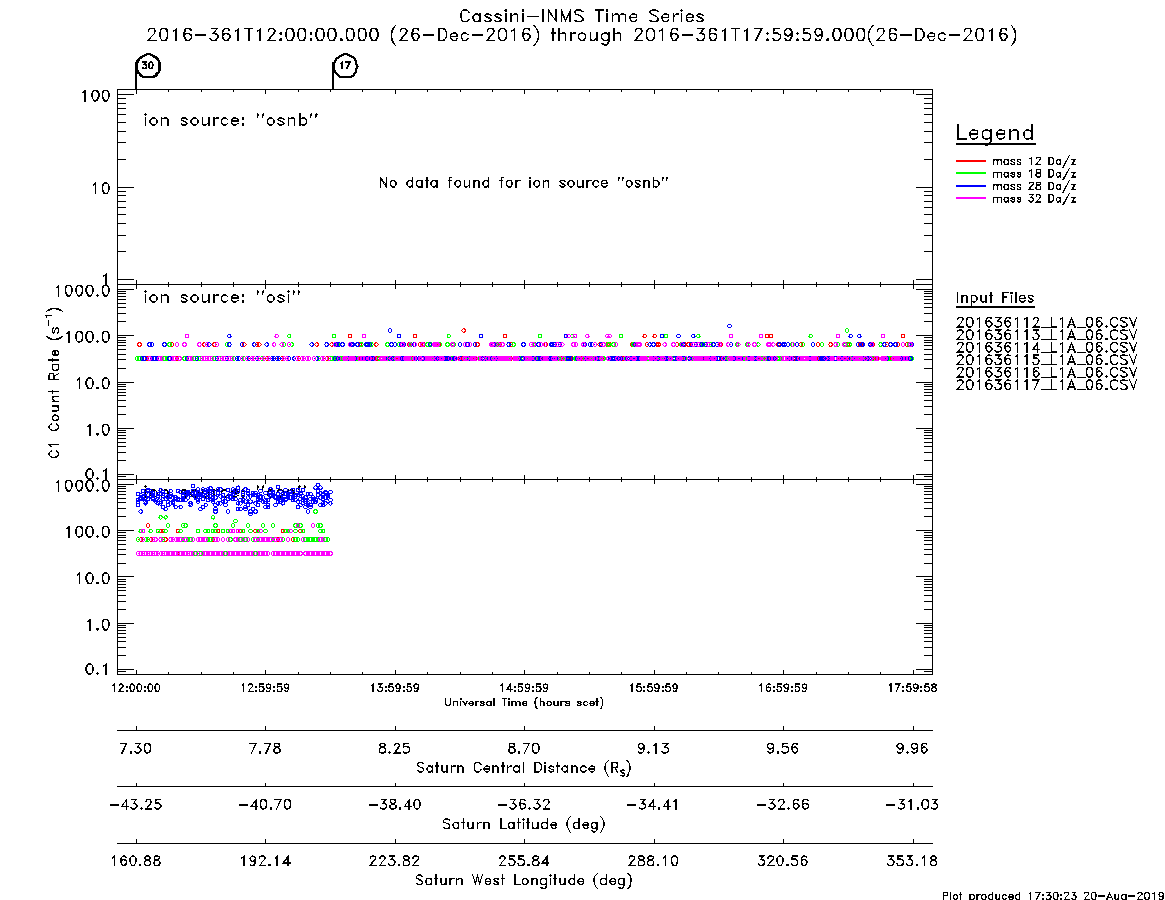Click the 14:59:59 time tick label
The height and width of the screenshot is (900, 1165).
524,688
